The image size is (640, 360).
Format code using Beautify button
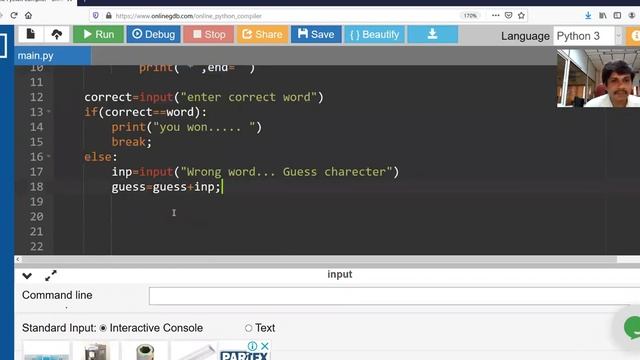tap(374, 34)
